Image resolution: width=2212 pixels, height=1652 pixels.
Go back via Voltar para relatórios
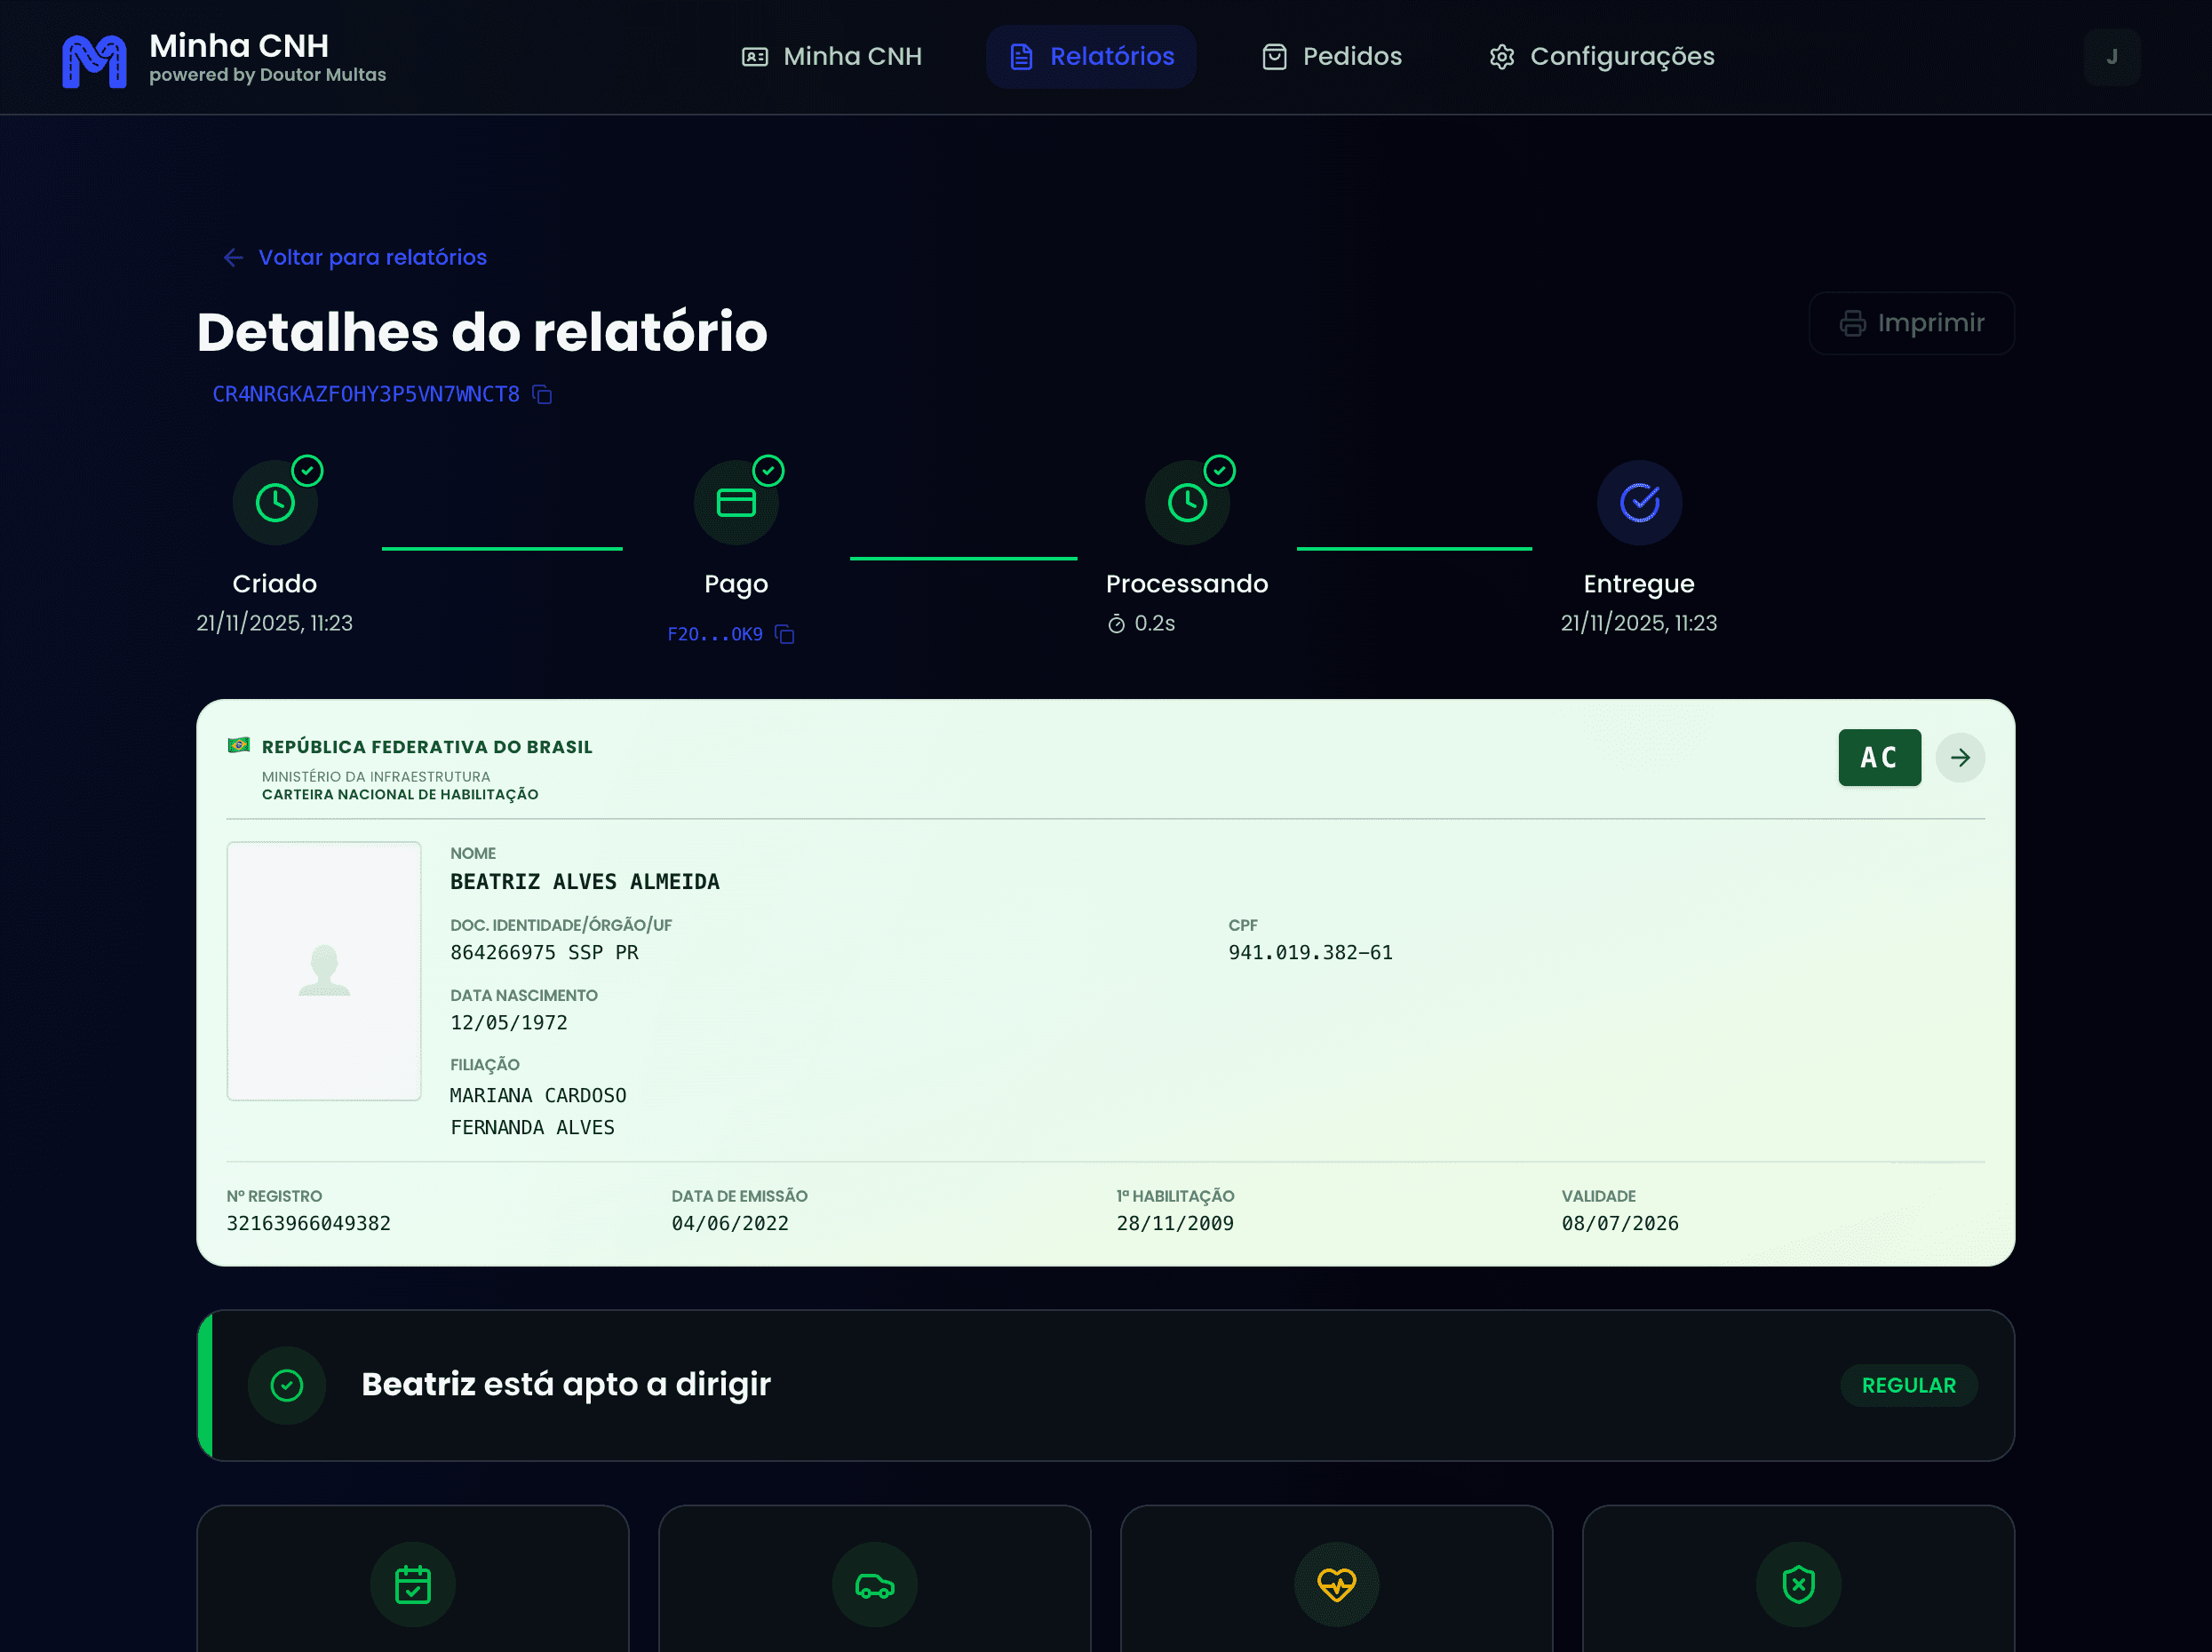[355, 257]
